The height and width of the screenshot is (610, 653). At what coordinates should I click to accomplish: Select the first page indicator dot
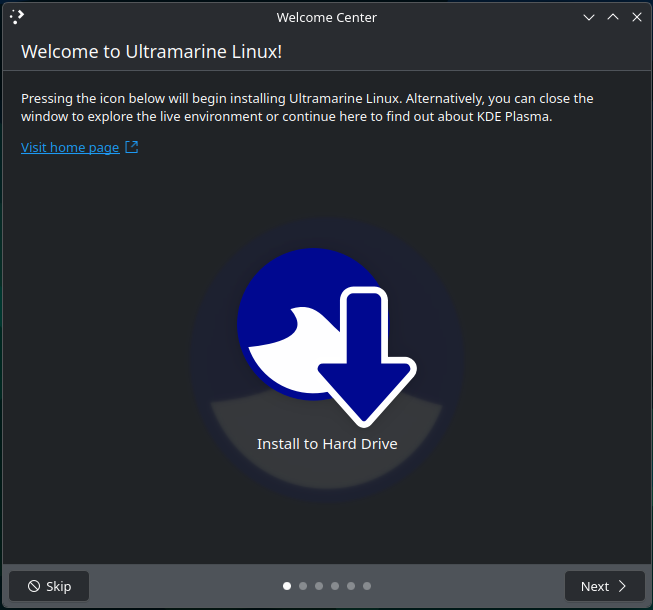pos(287,586)
